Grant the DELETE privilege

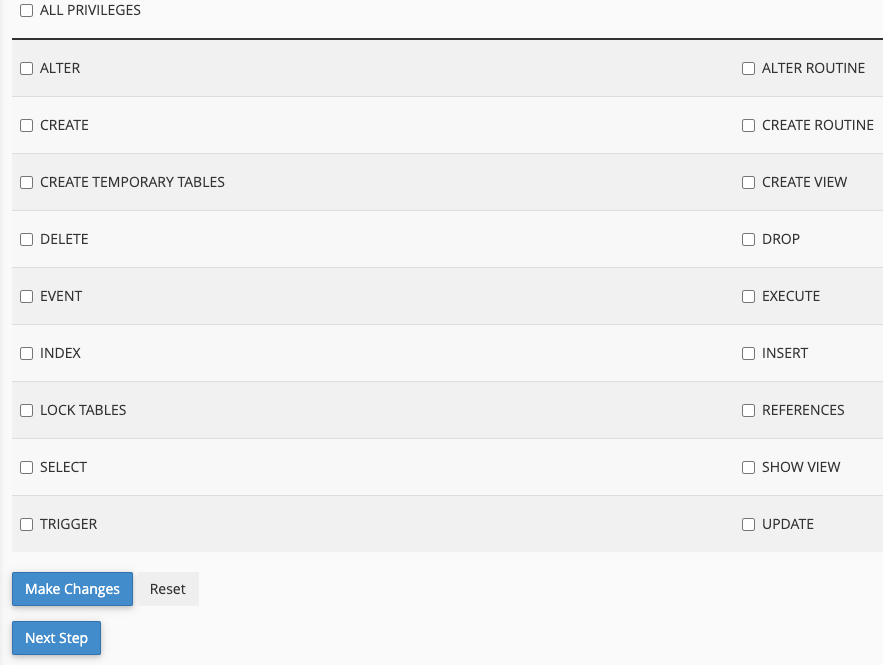pyautogui.click(x=27, y=240)
